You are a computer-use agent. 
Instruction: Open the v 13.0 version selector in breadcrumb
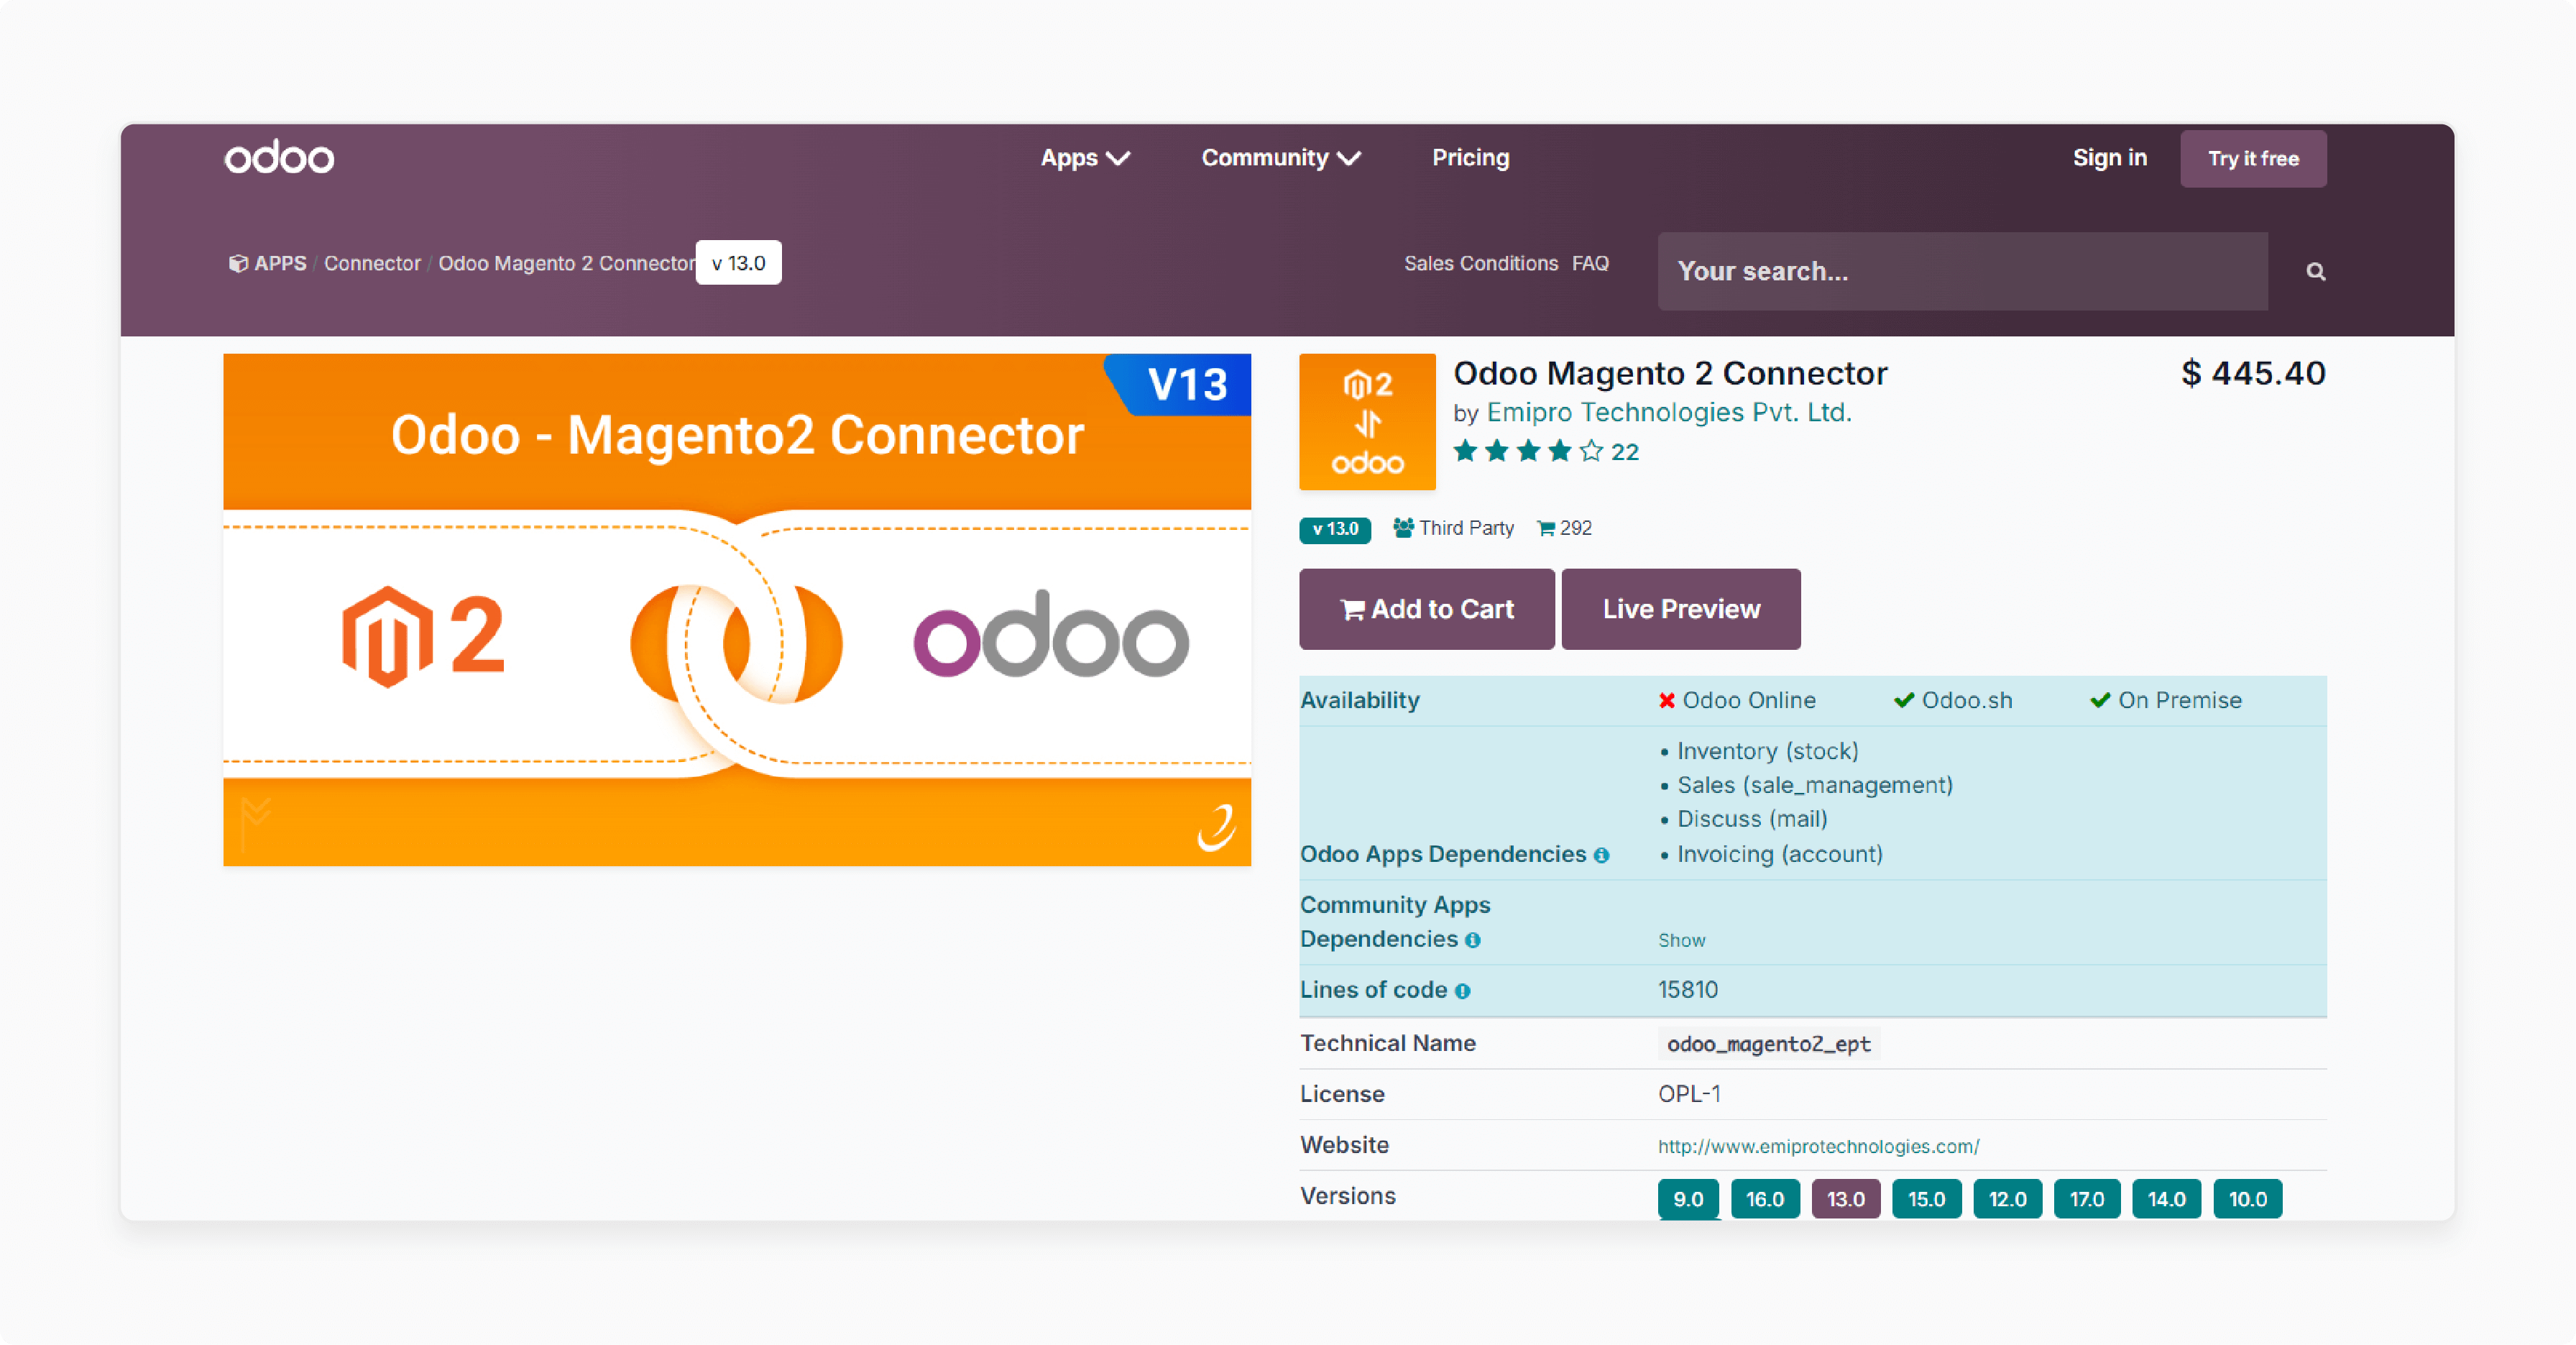[738, 263]
